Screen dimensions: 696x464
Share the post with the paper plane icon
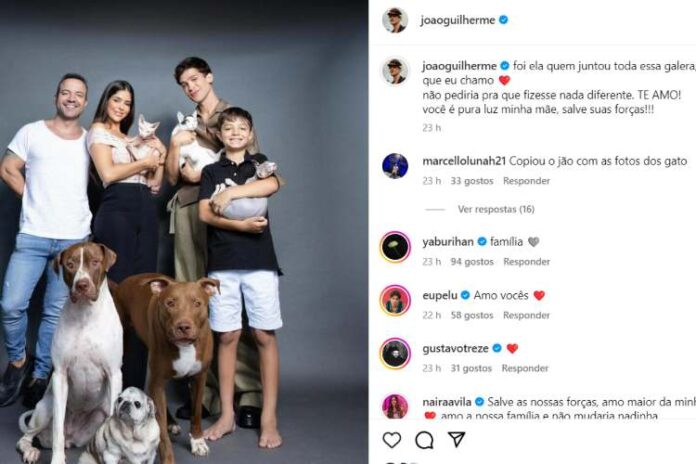(x=457, y=439)
